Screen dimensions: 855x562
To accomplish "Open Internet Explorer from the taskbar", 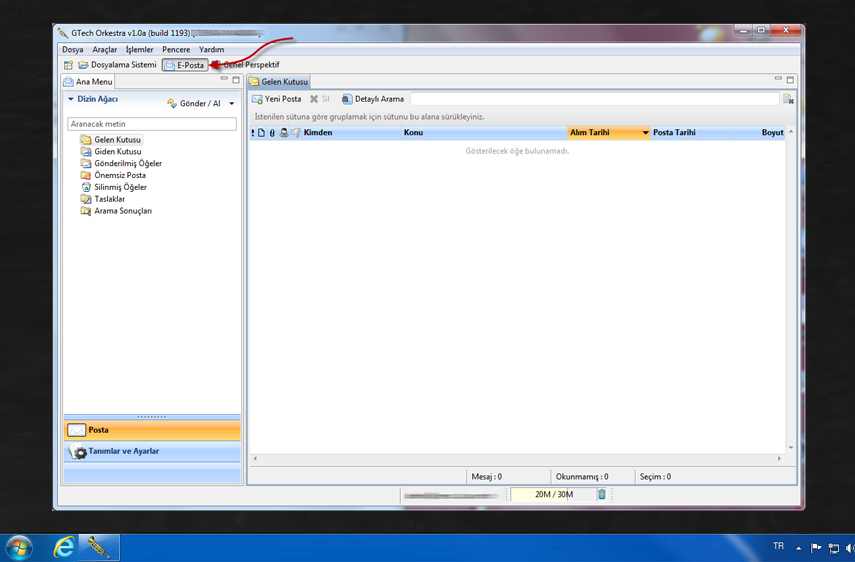I will [x=64, y=547].
